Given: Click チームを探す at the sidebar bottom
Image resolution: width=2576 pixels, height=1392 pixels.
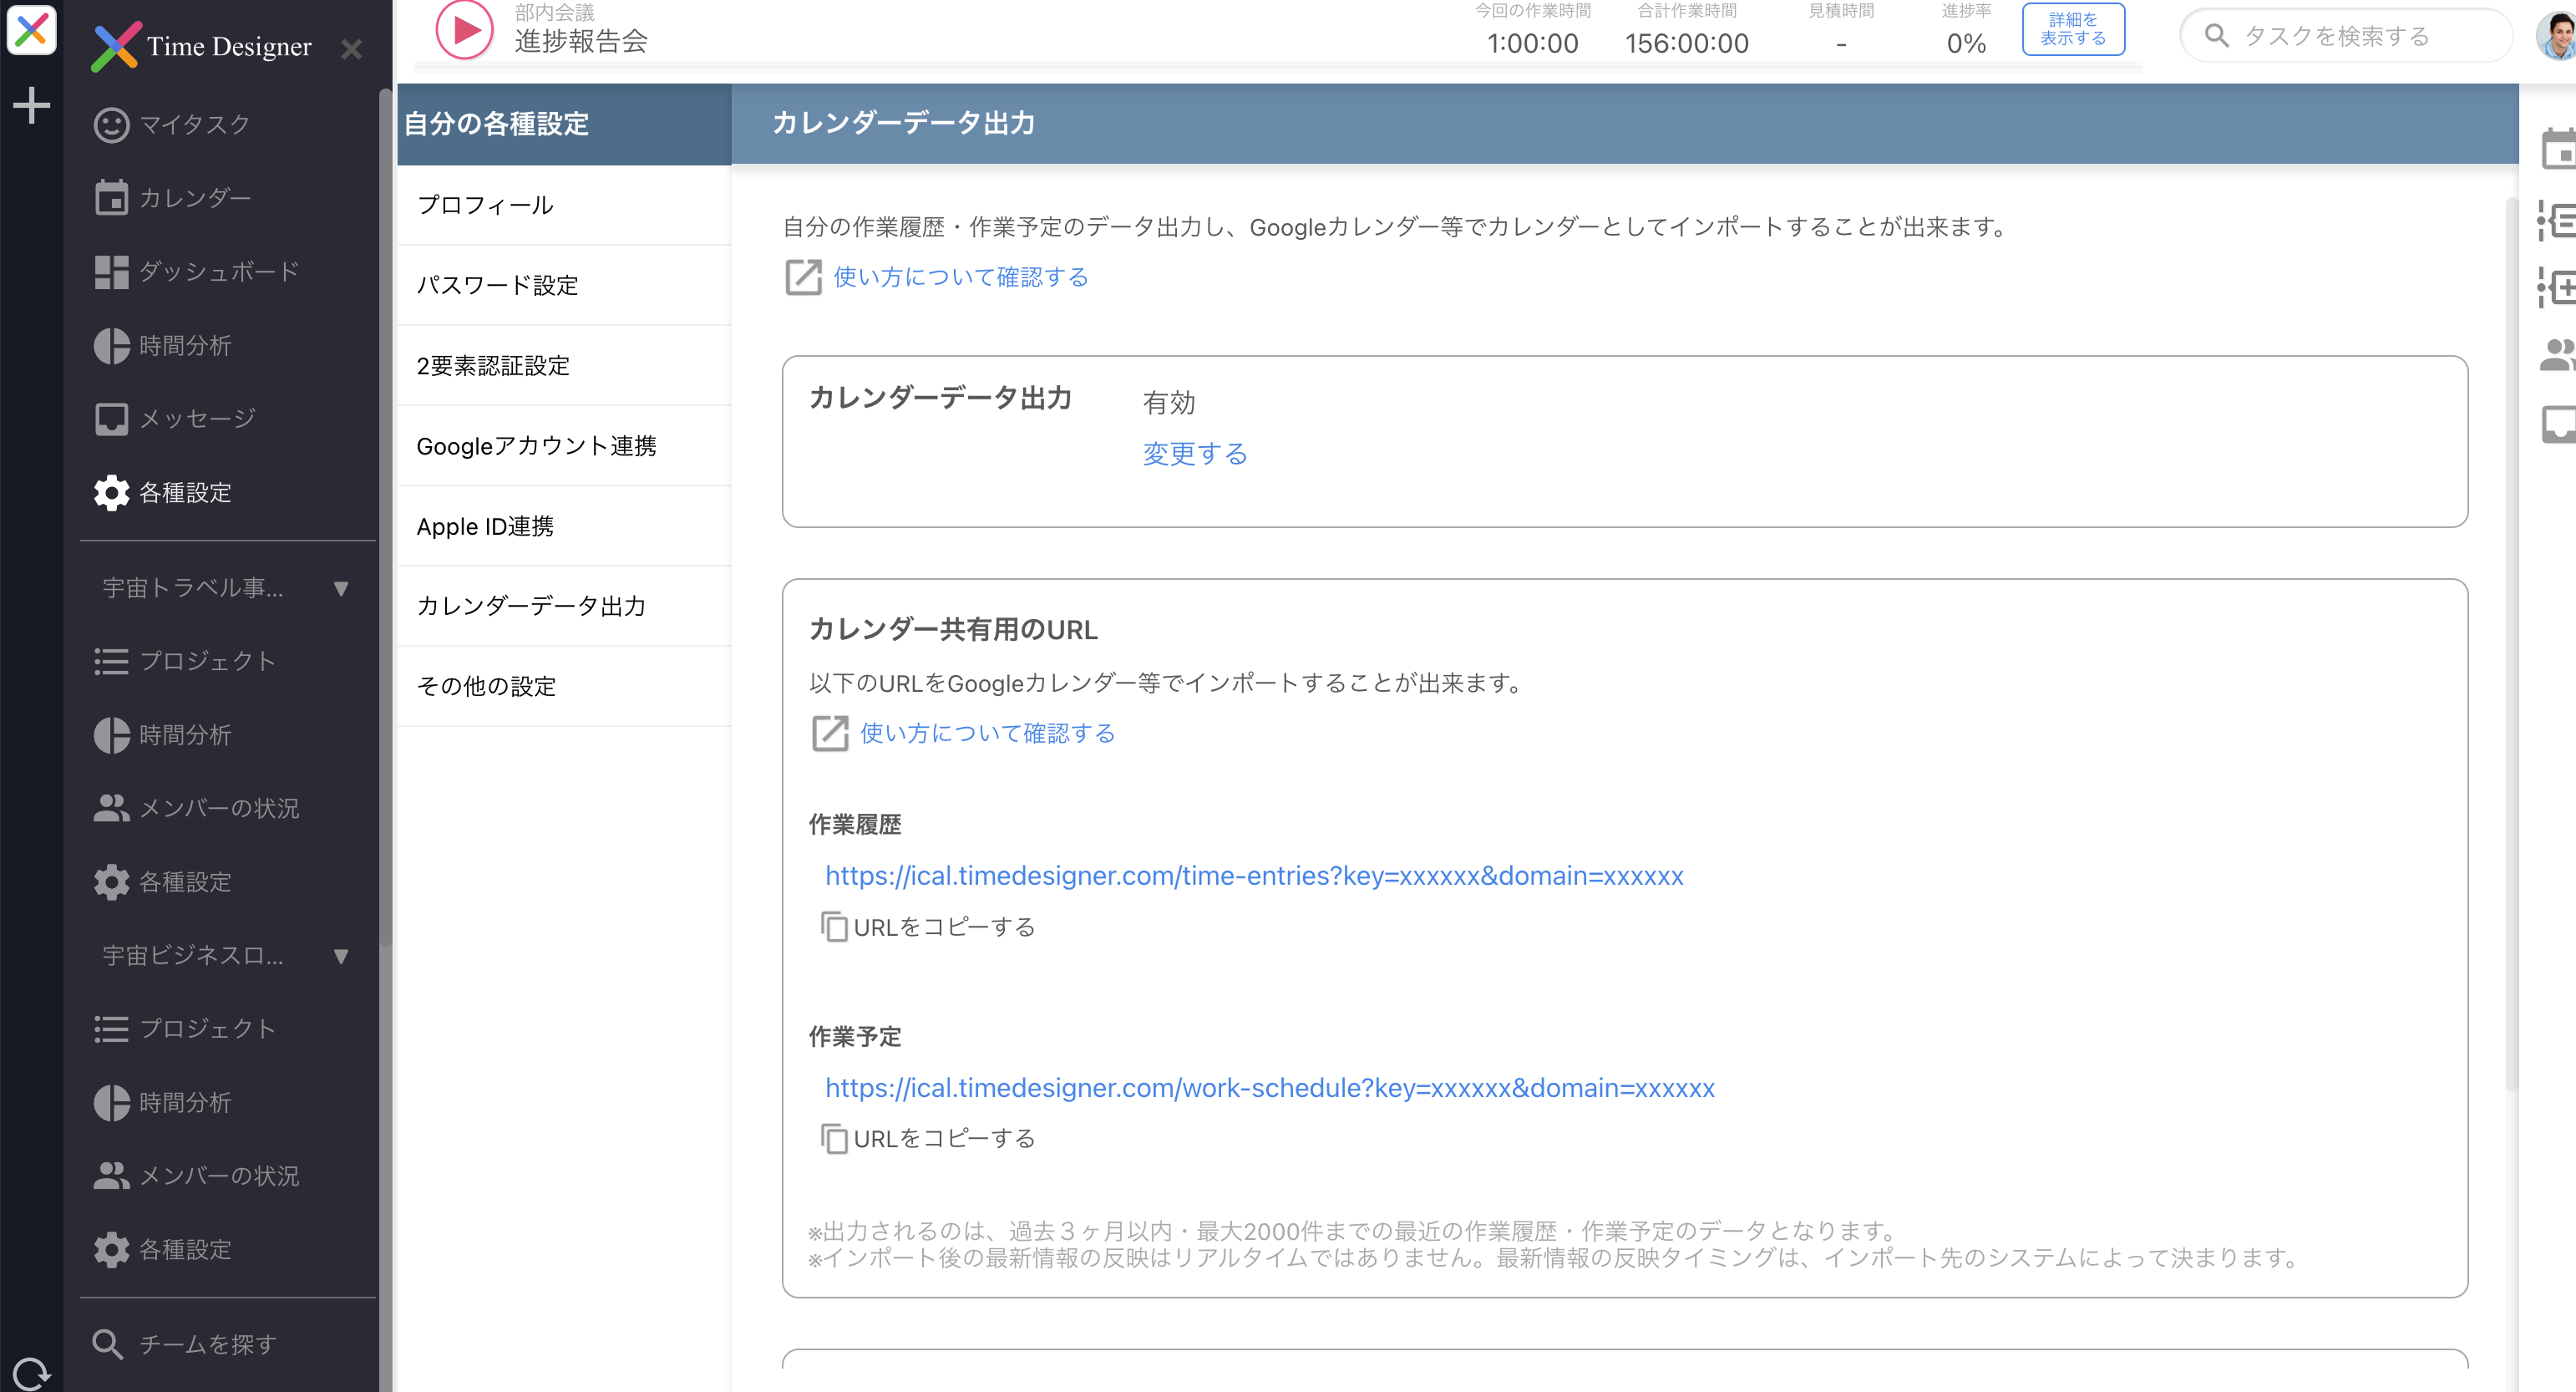Looking at the screenshot, I should tap(184, 1344).
